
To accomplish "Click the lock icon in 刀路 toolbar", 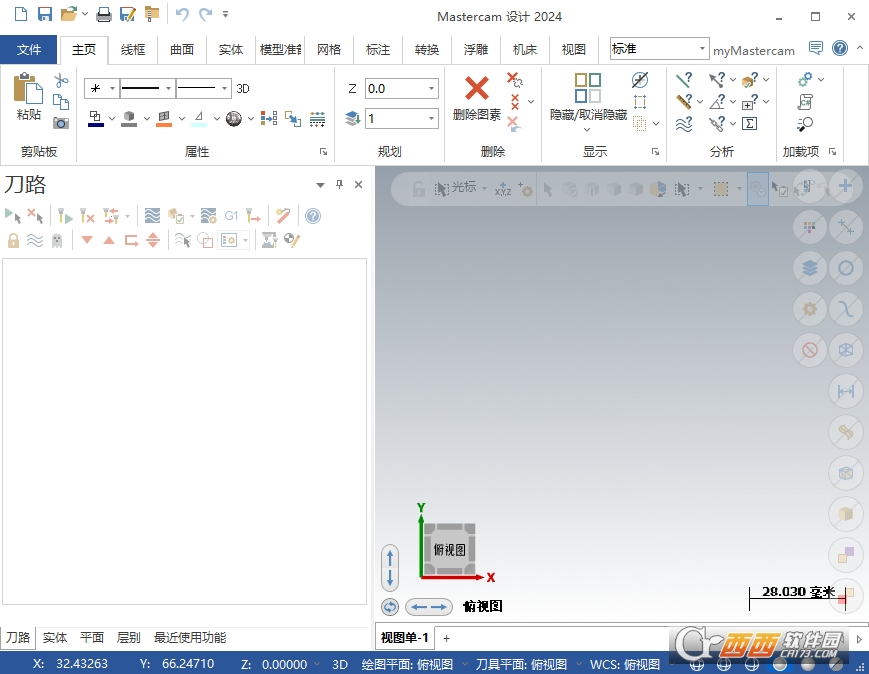I will click(x=13, y=240).
